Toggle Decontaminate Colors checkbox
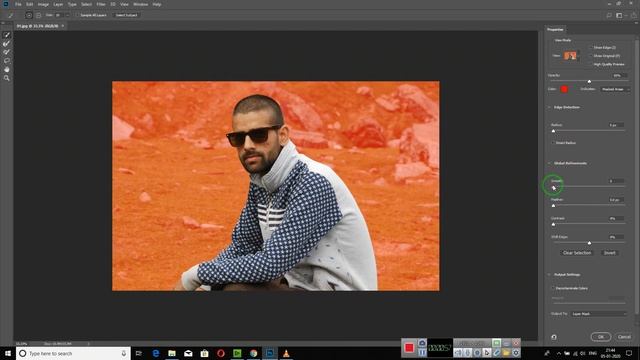The image size is (640, 360). point(553,288)
